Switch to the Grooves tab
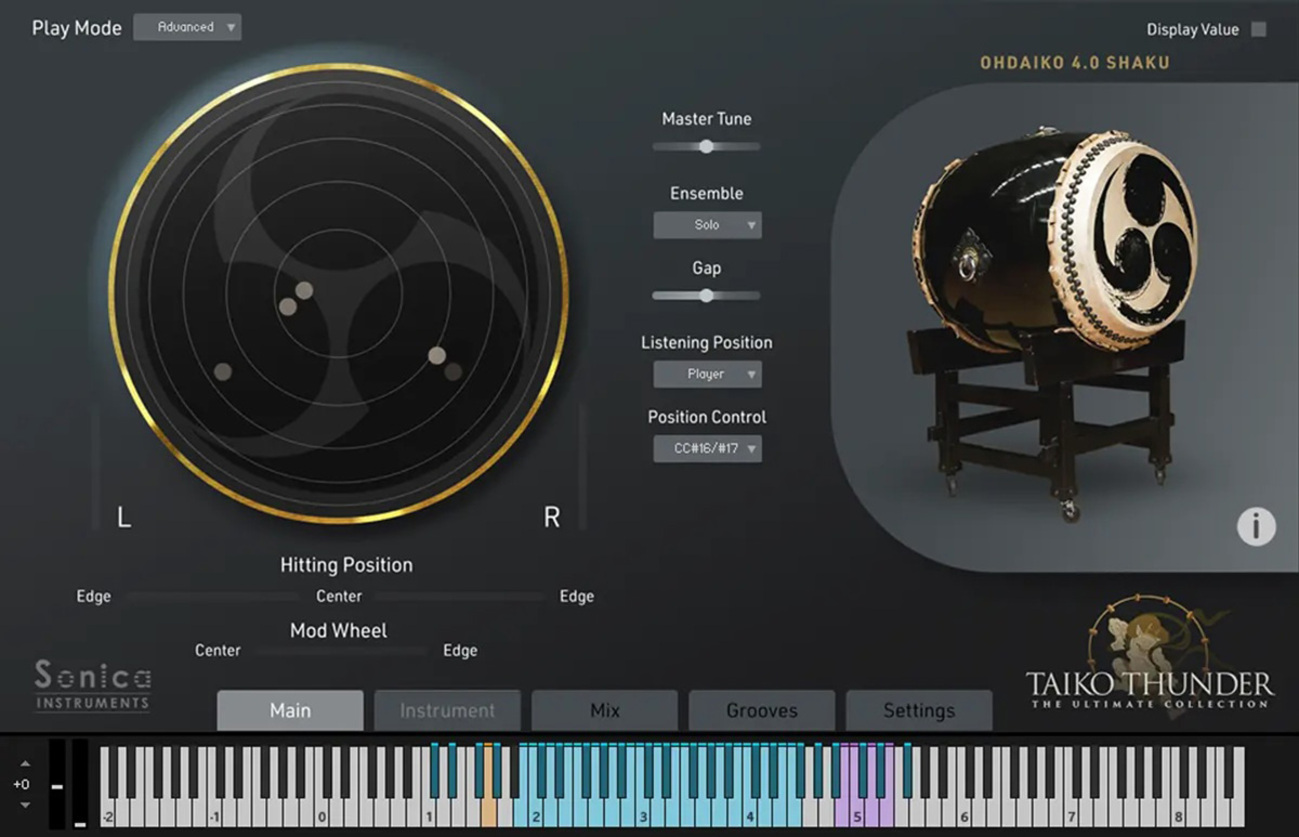Viewport: 1299px width, 837px height. pyautogui.click(x=761, y=711)
